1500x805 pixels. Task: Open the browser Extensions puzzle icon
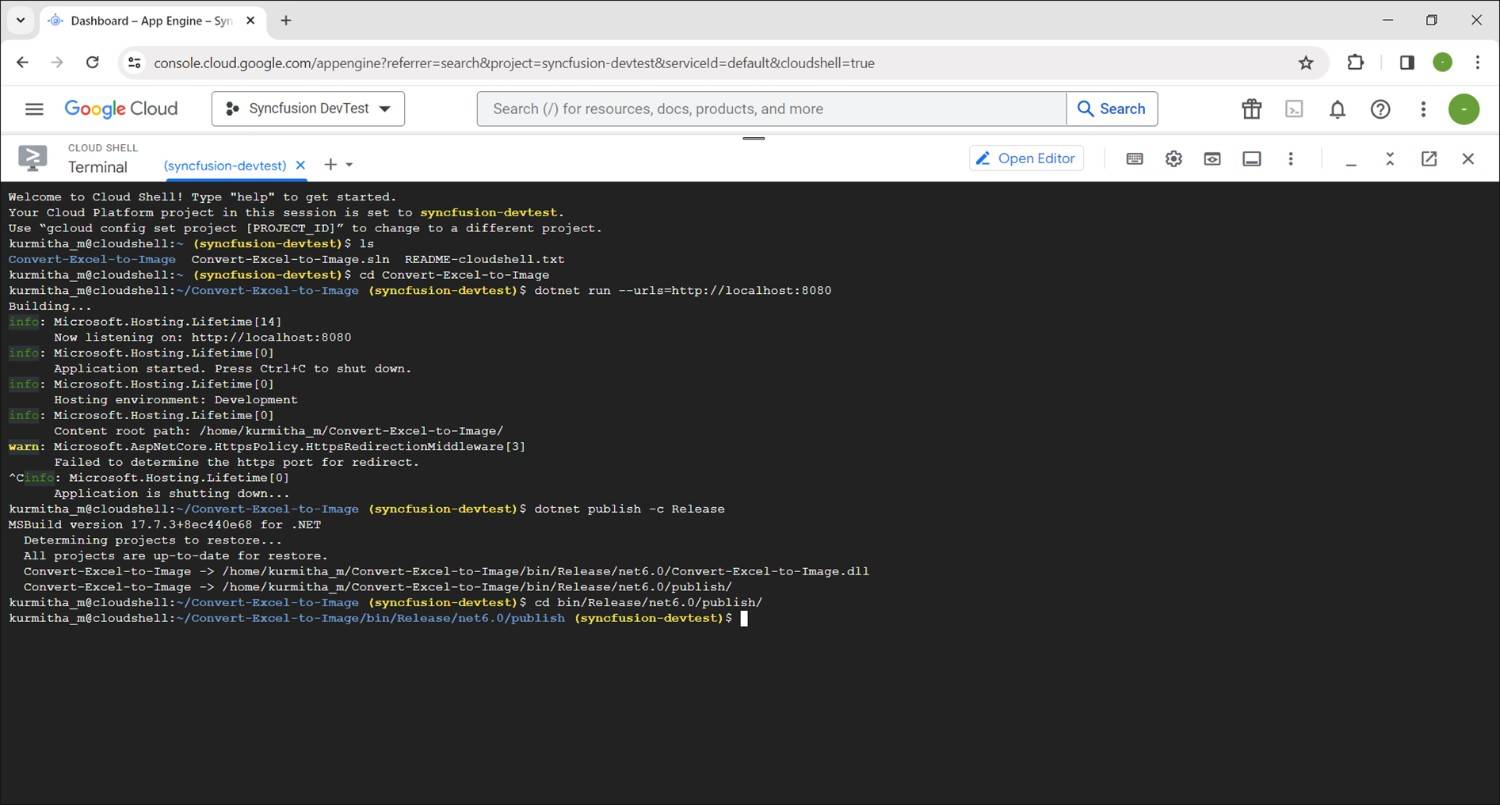pos(1355,62)
